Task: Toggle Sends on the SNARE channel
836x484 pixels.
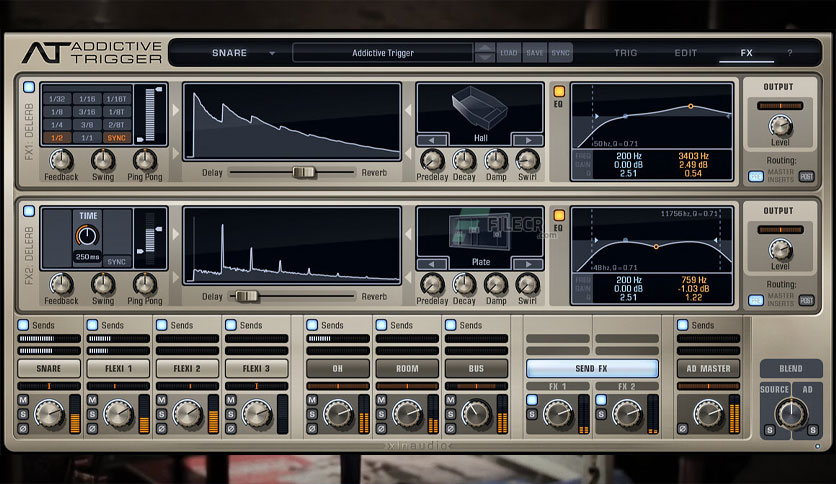Action: pos(23,325)
